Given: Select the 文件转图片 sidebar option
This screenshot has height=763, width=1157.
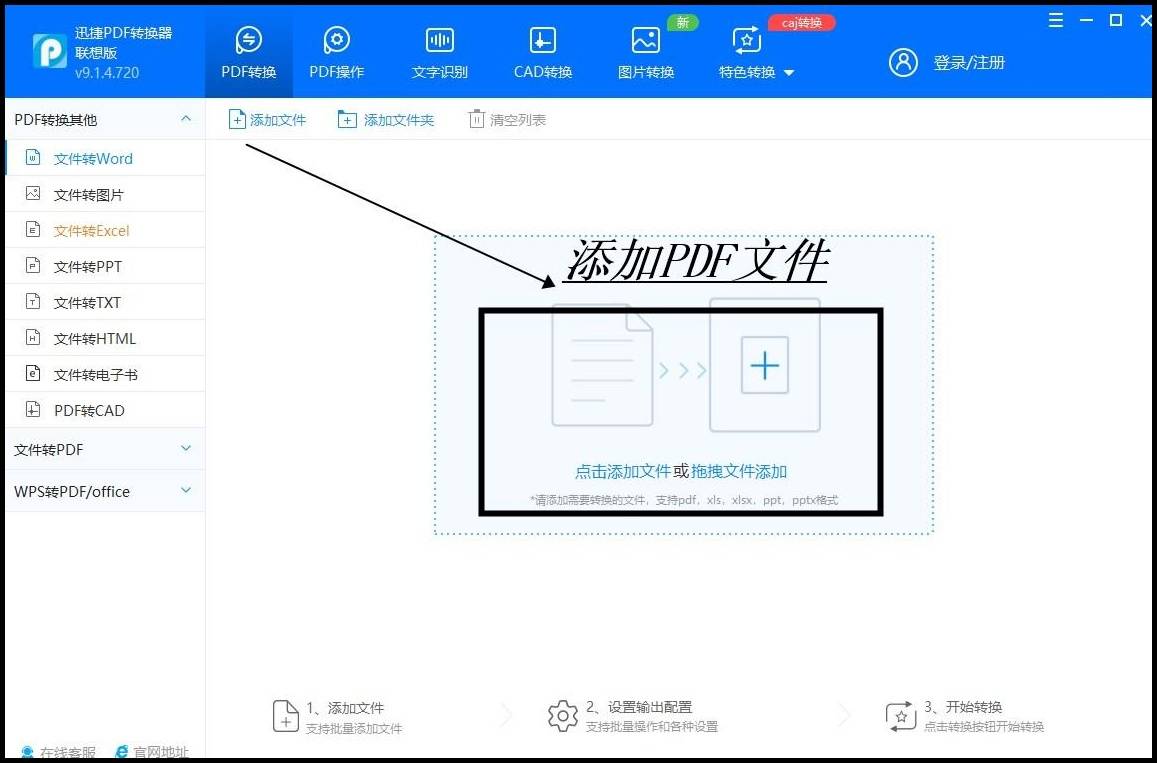Looking at the screenshot, I should pyautogui.click(x=92, y=193).
